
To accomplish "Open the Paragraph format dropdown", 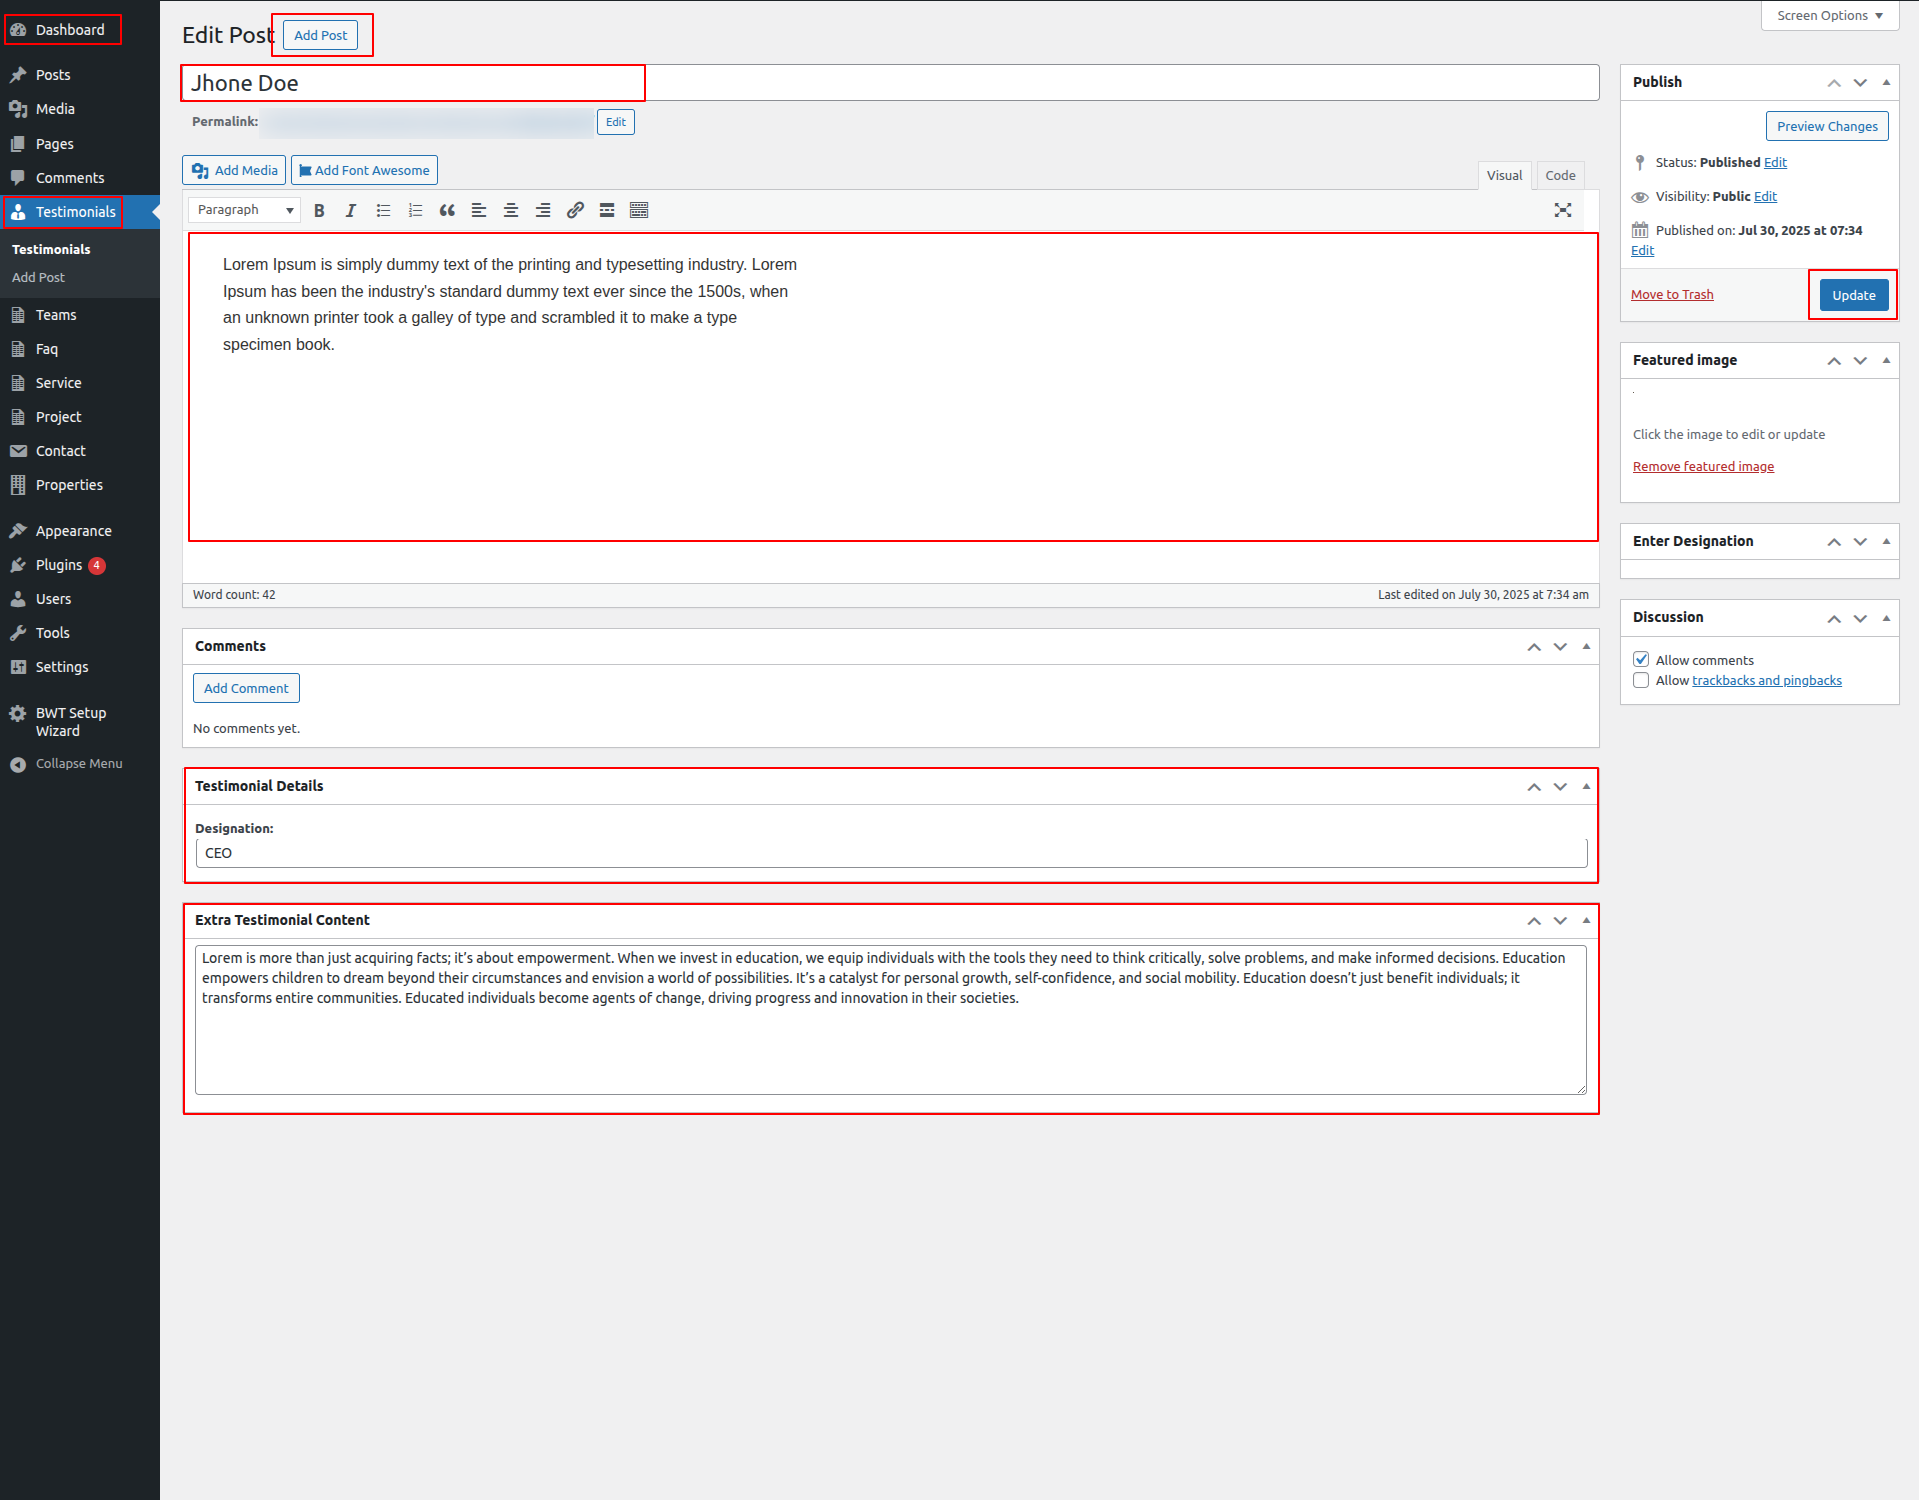I will [245, 210].
